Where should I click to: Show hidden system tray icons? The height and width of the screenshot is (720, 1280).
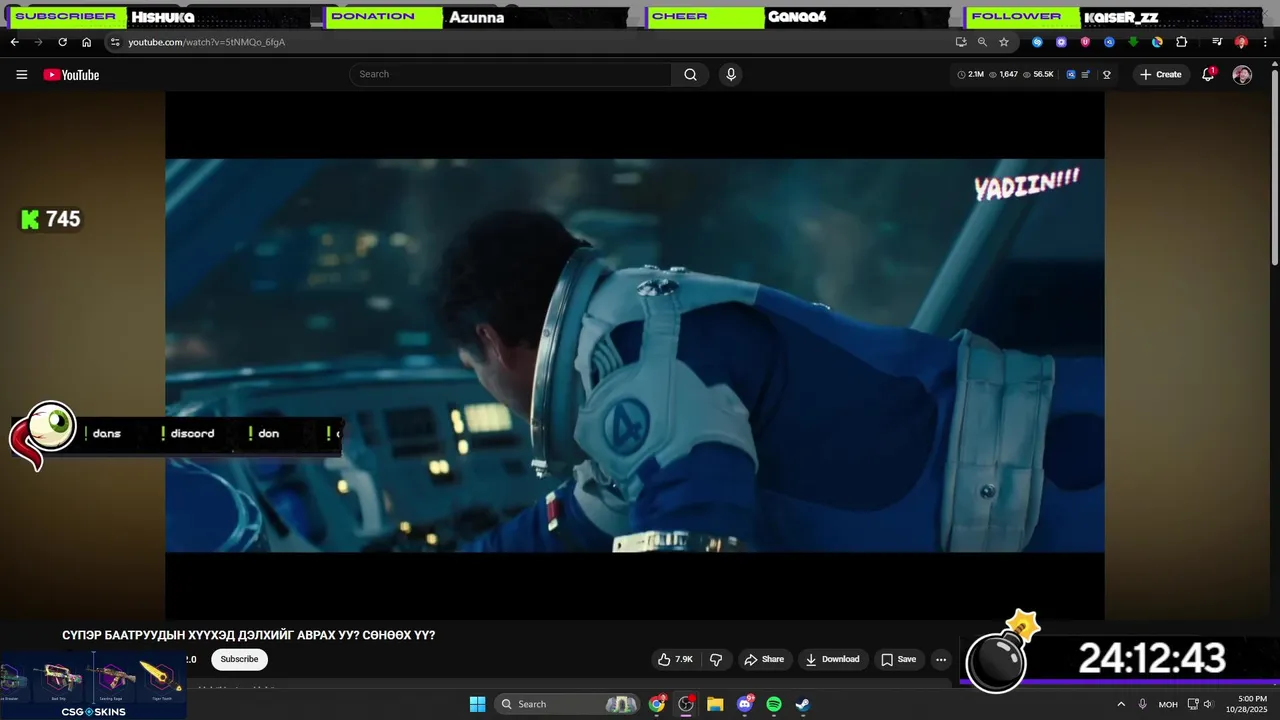pos(1121,704)
